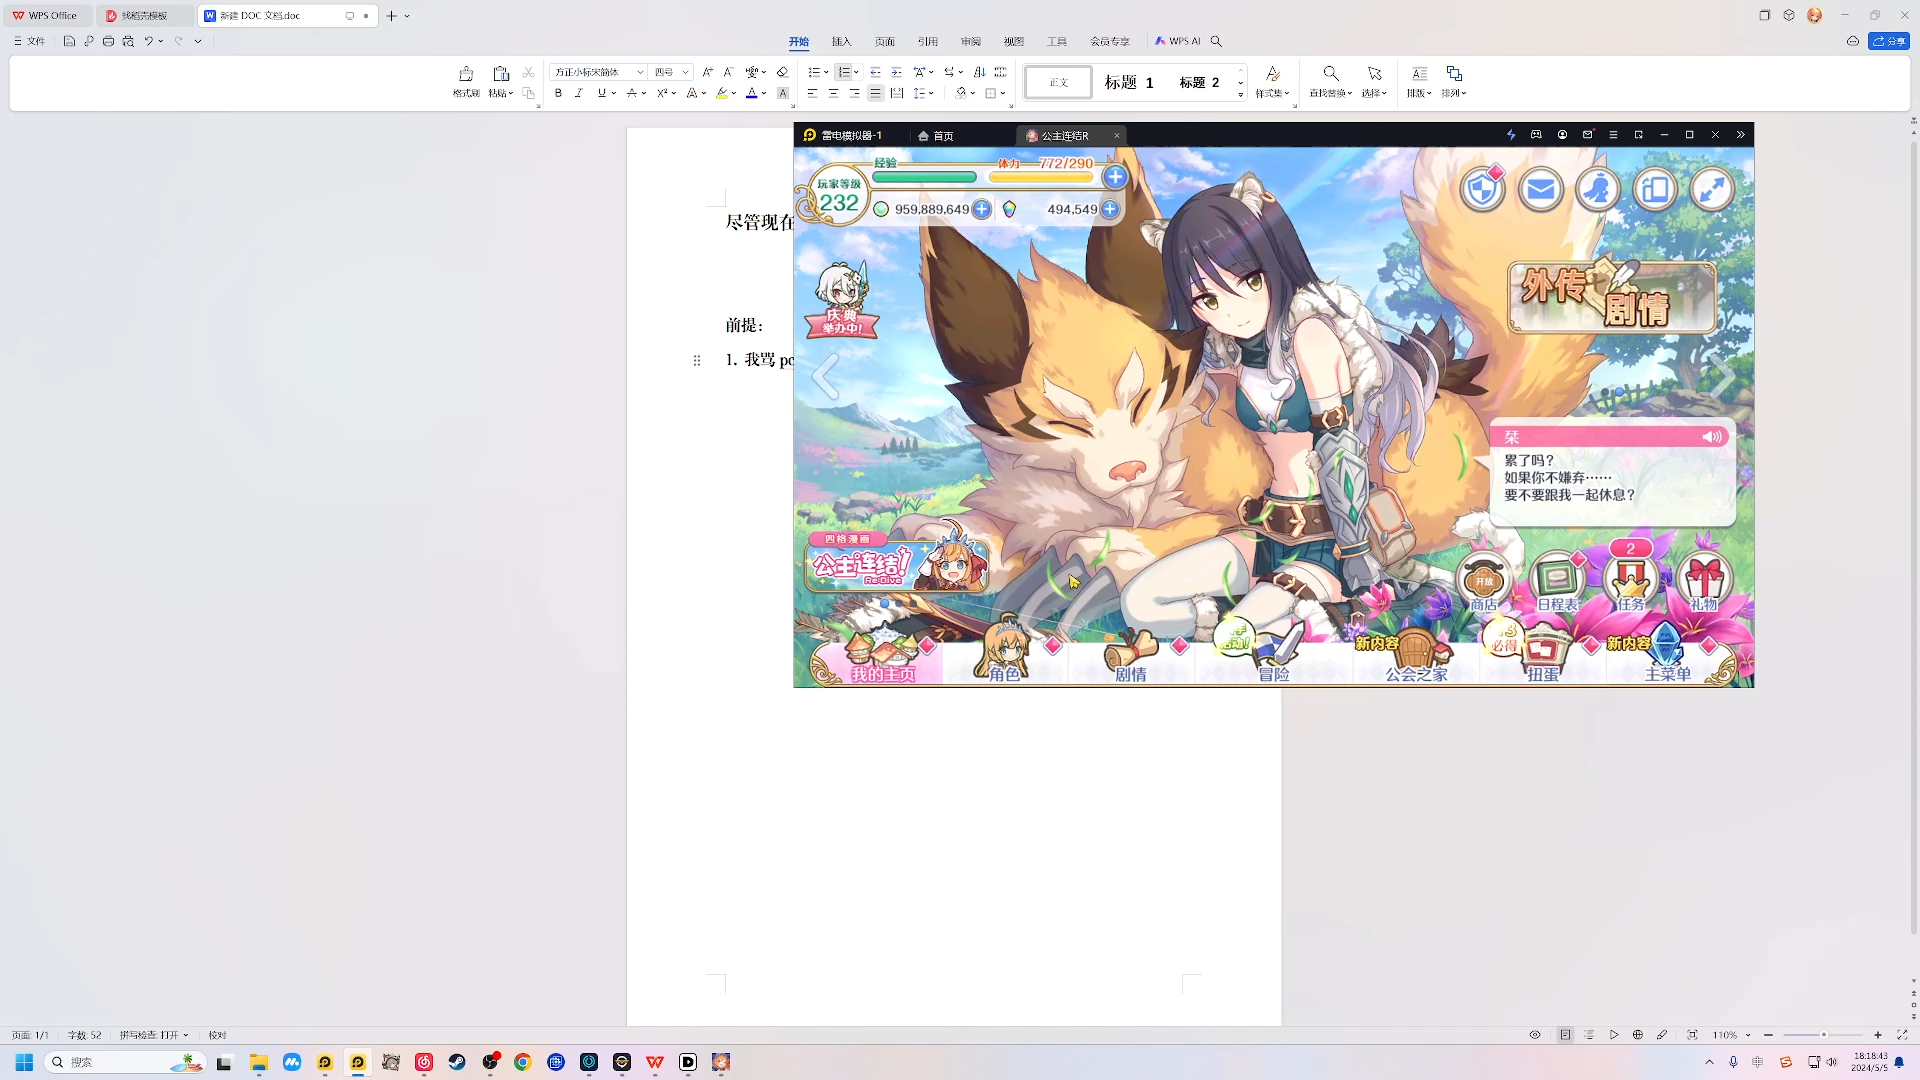Open 扭蛋 gacha in game bottom menu
Viewport: 1920px width, 1080px height.
click(x=1543, y=652)
